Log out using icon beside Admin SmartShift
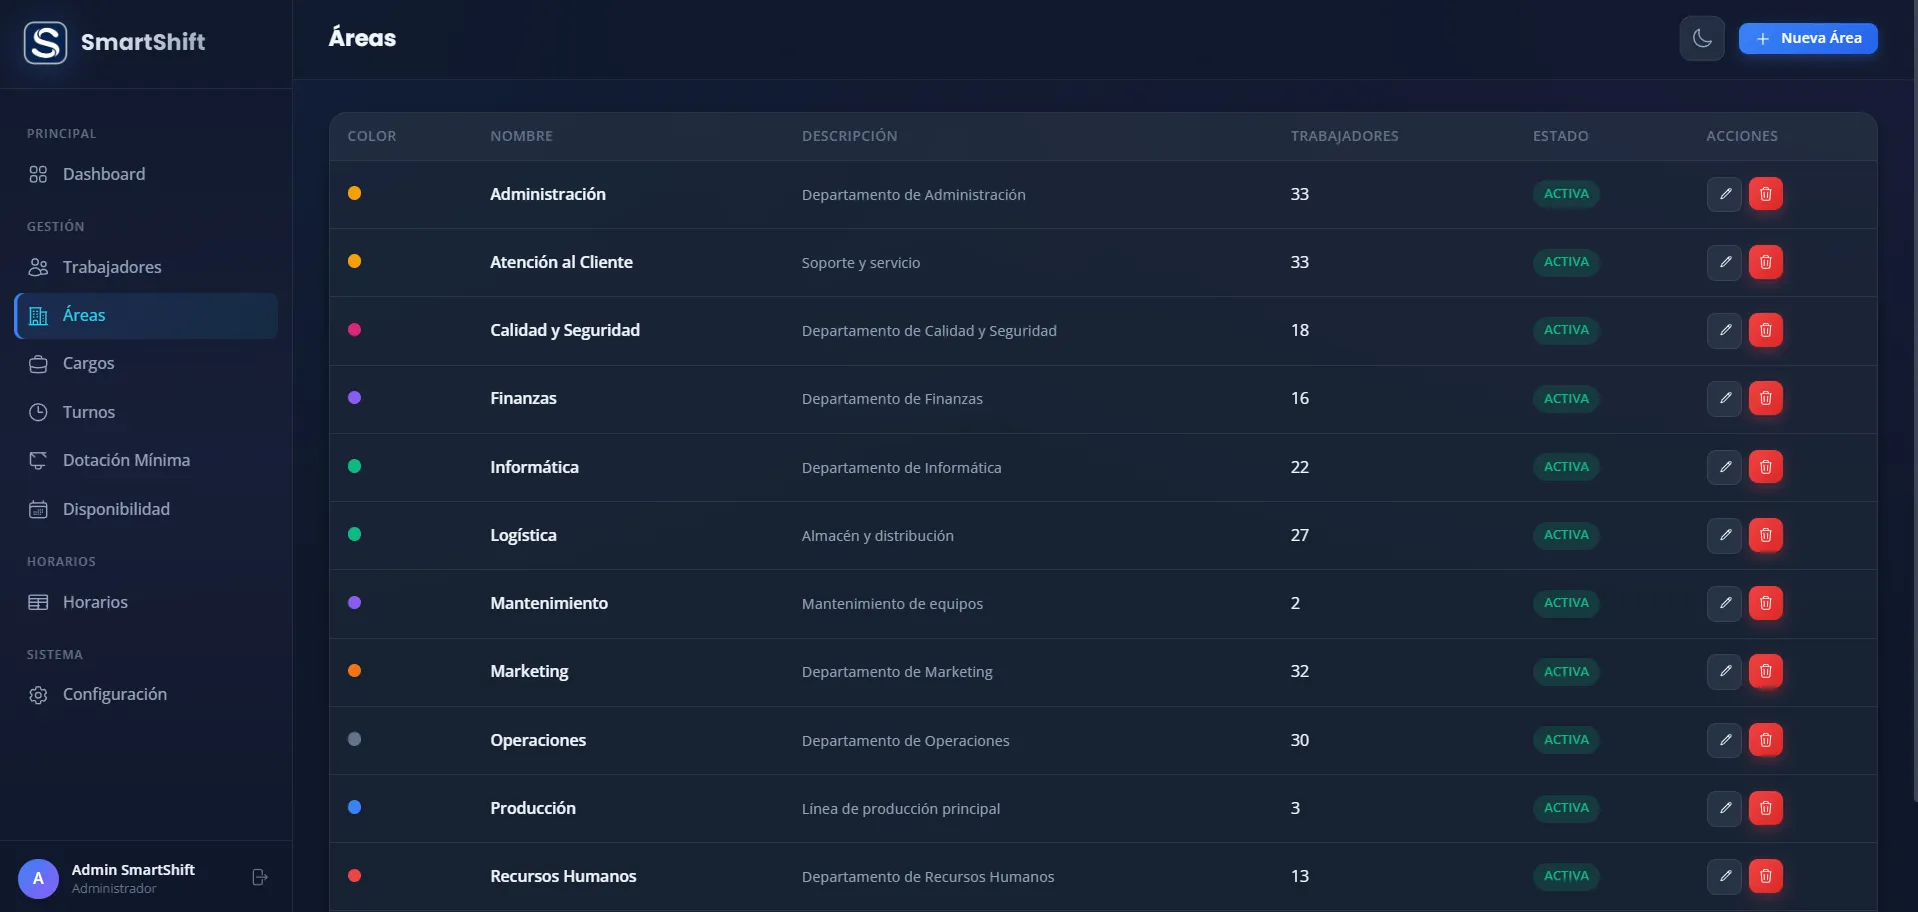The height and width of the screenshot is (912, 1918). [260, 877]
